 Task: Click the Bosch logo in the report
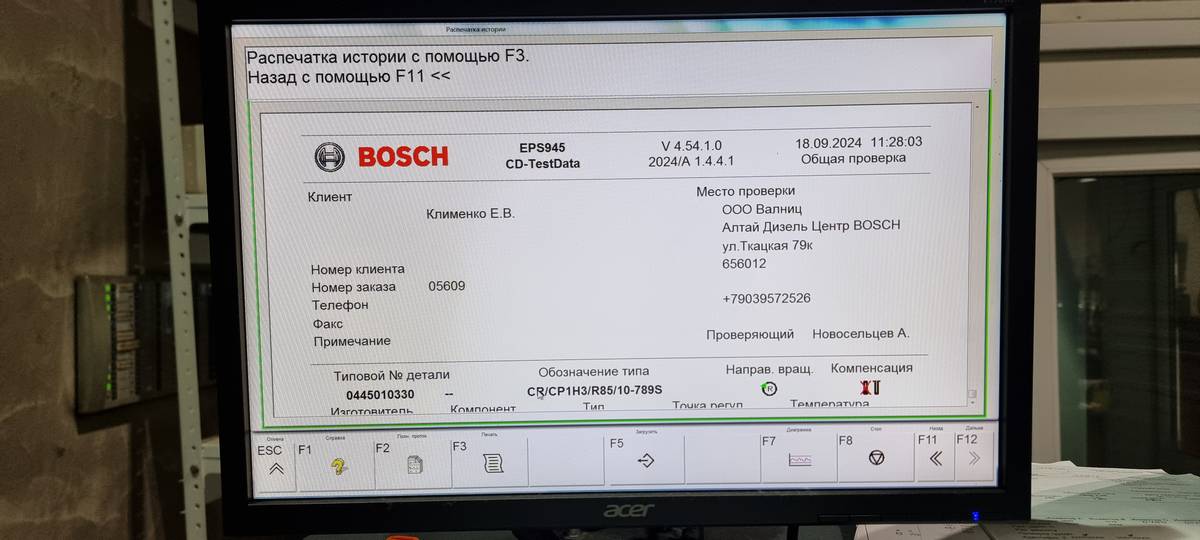(x=381, y=157)
